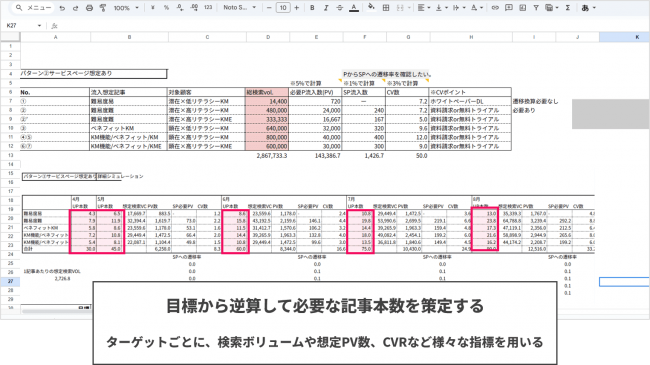Open the 123 number formats menu
Image resolution: width=650 pixels, height=365 pixels.
point(208,8)
